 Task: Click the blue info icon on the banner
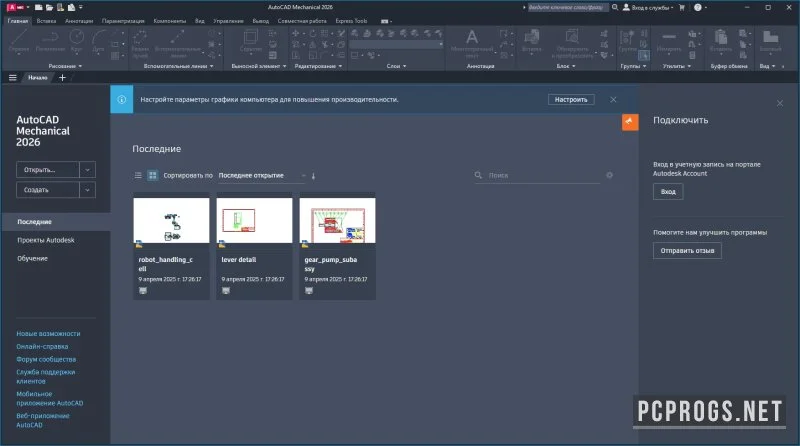[121, 100]
